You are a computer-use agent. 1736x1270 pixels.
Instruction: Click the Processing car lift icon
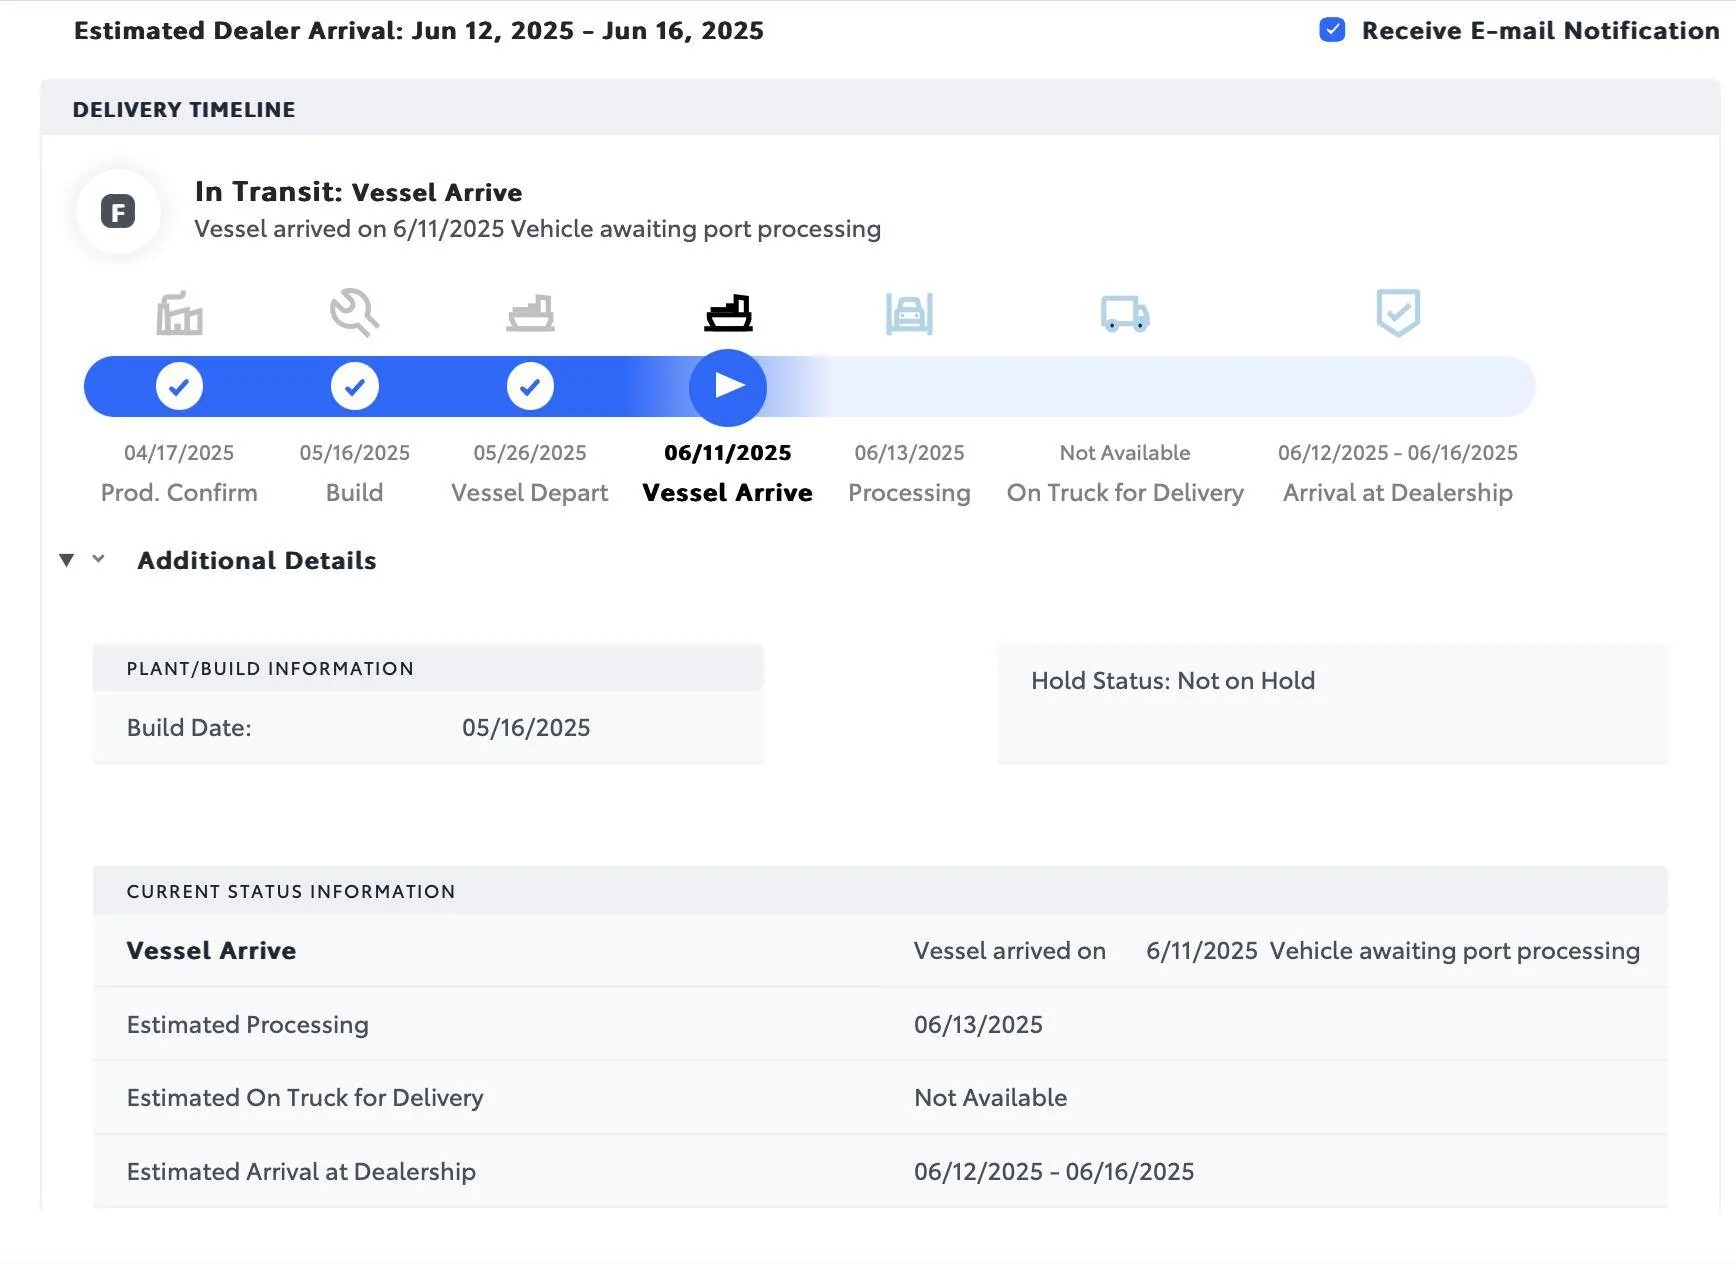point(909,314)
